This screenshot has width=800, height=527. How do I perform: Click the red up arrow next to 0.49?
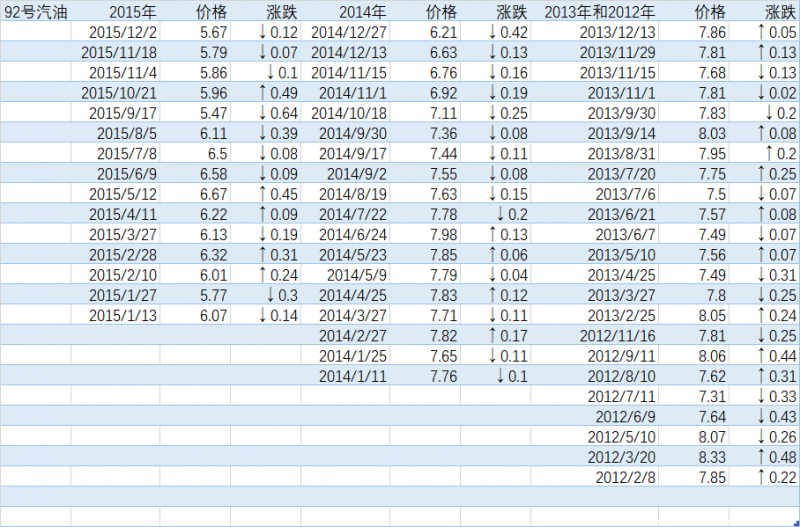(262, 92)
